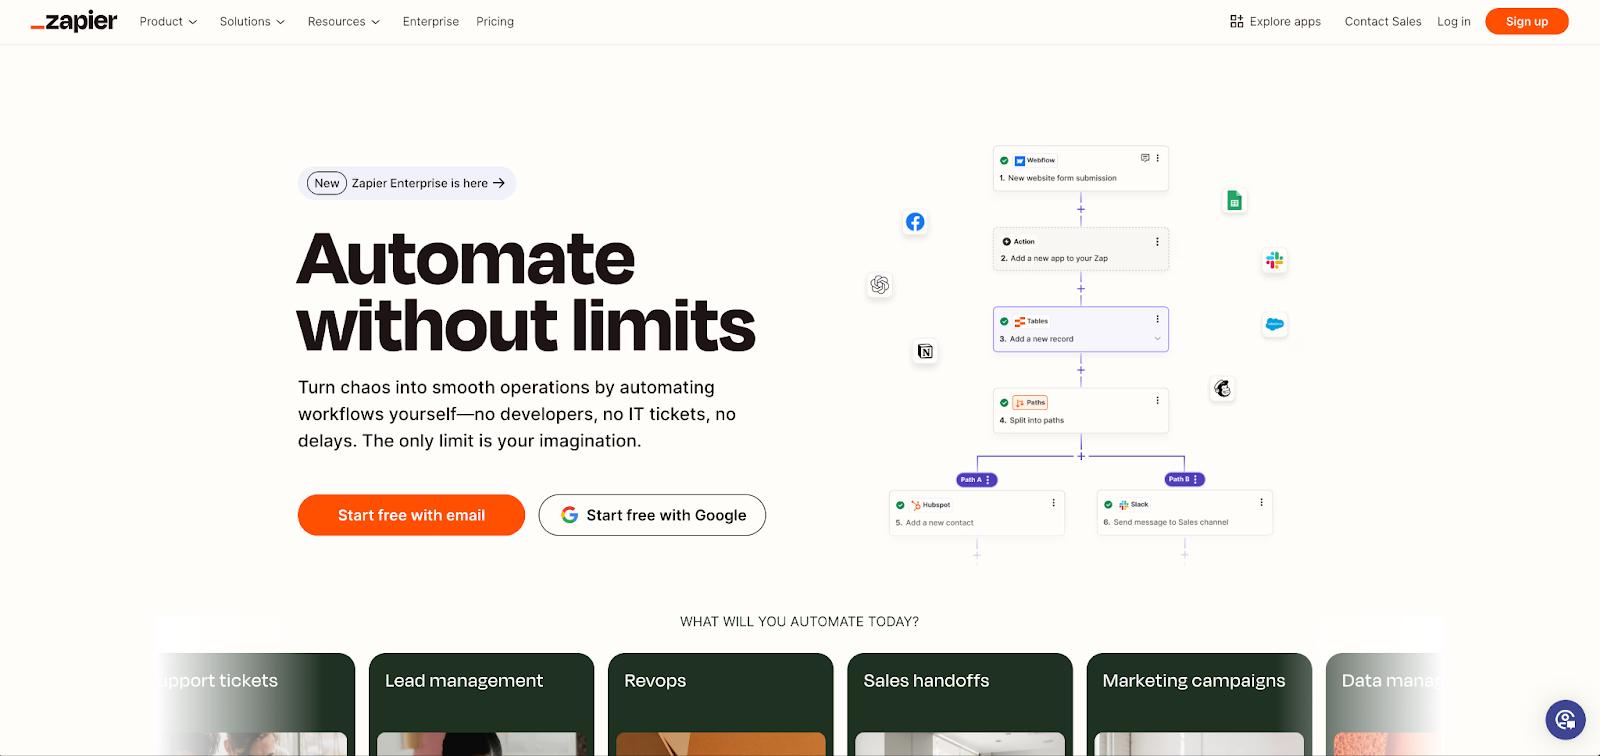
Task: Open the Lead management card
Action: click(481, 704)
